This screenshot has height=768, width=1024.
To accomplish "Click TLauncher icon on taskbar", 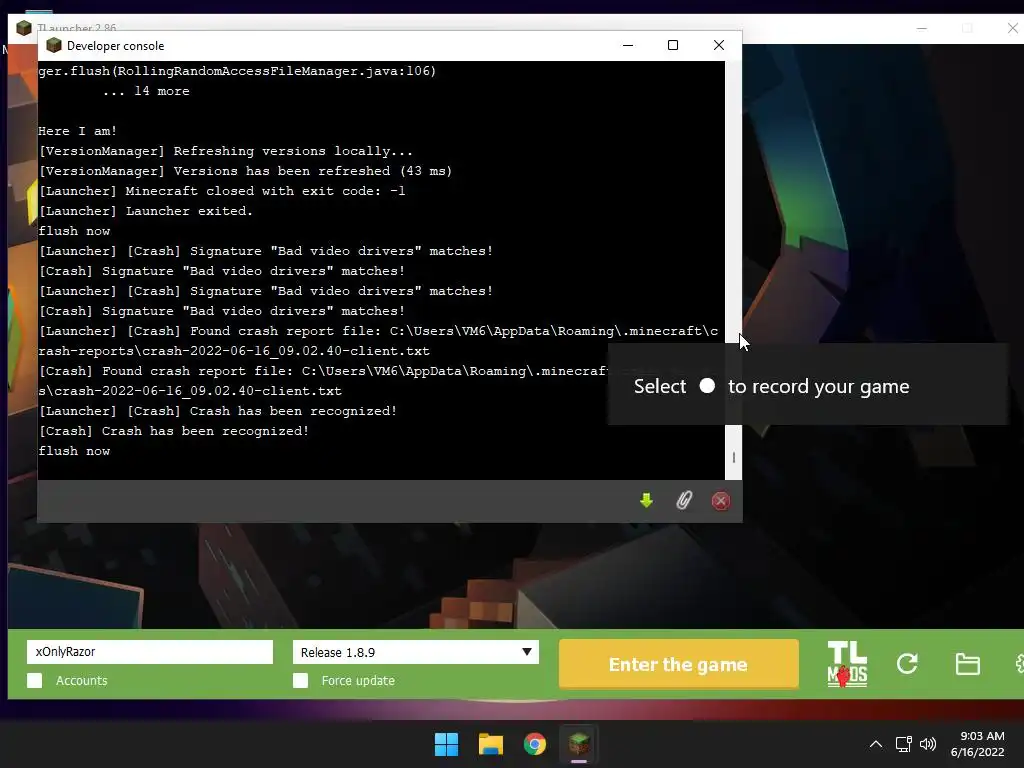I will (579, 744).
